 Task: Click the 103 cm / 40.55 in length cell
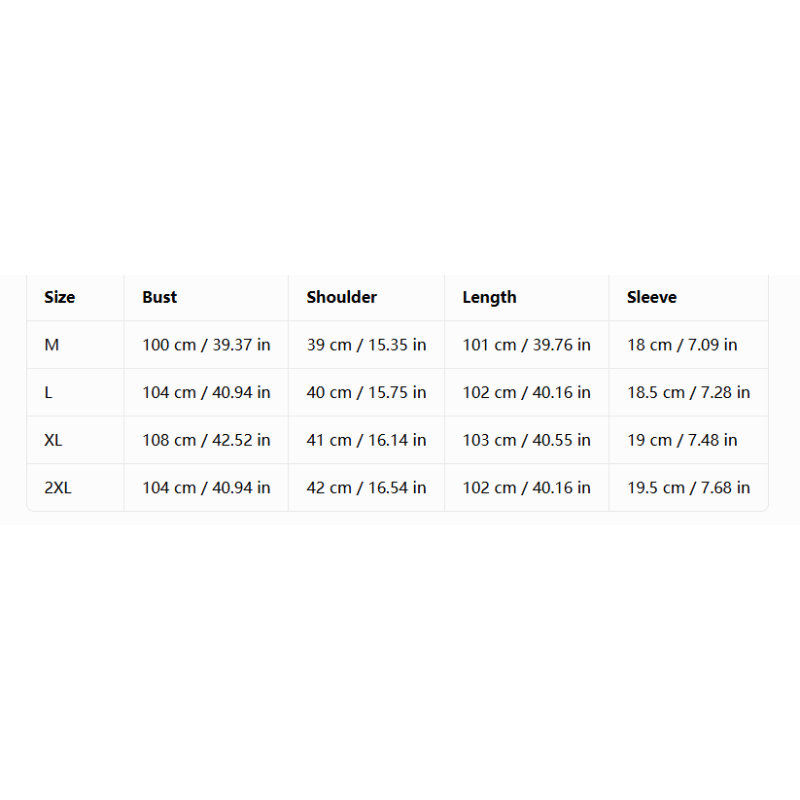click(526, 440)
